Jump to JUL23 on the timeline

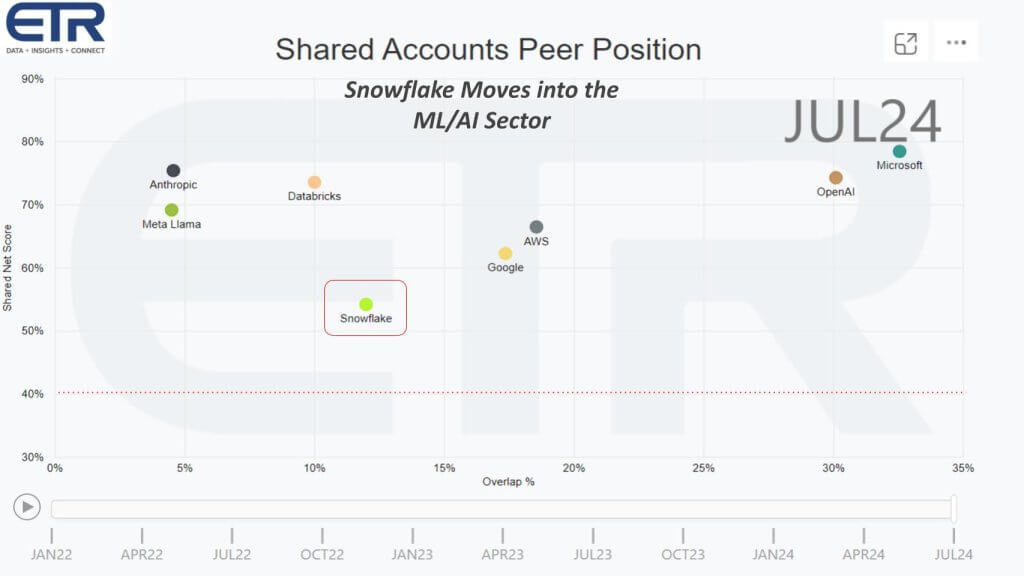(593, 554)
